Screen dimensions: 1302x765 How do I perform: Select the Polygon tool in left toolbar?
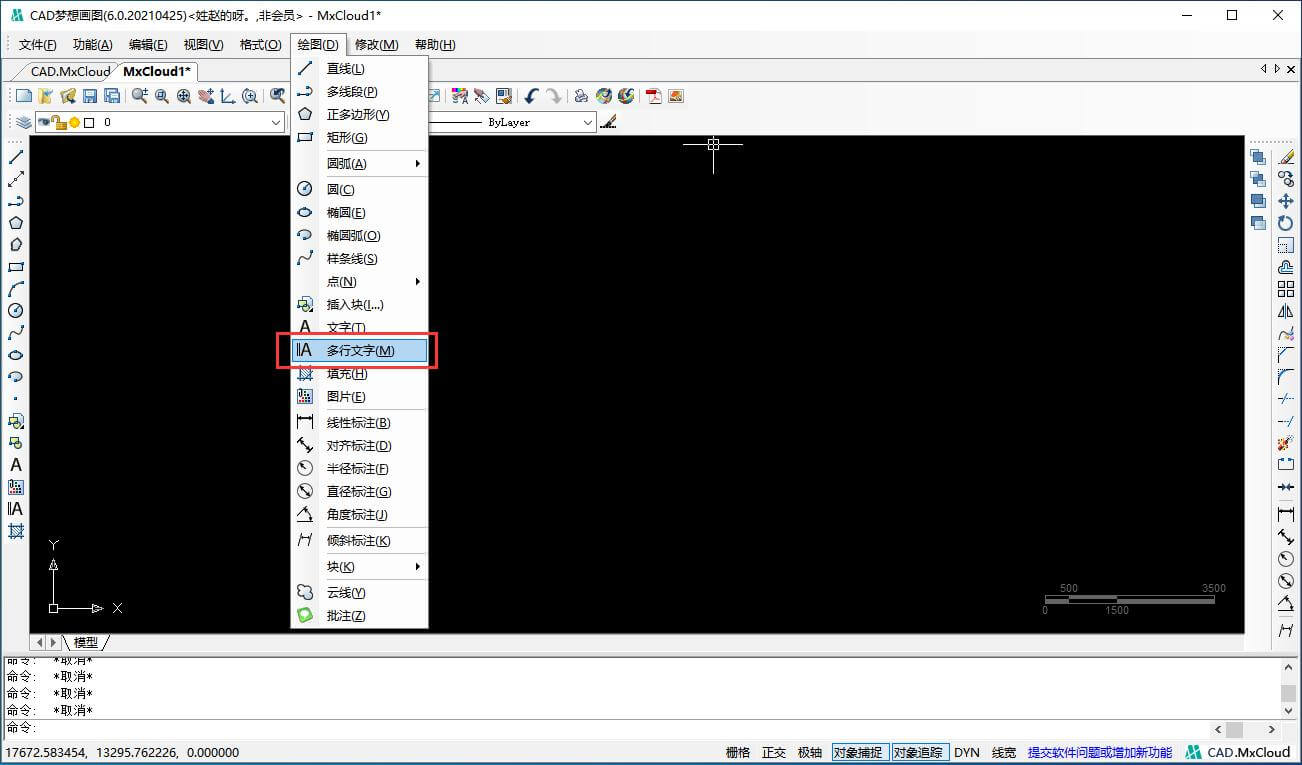coord(16,223)
